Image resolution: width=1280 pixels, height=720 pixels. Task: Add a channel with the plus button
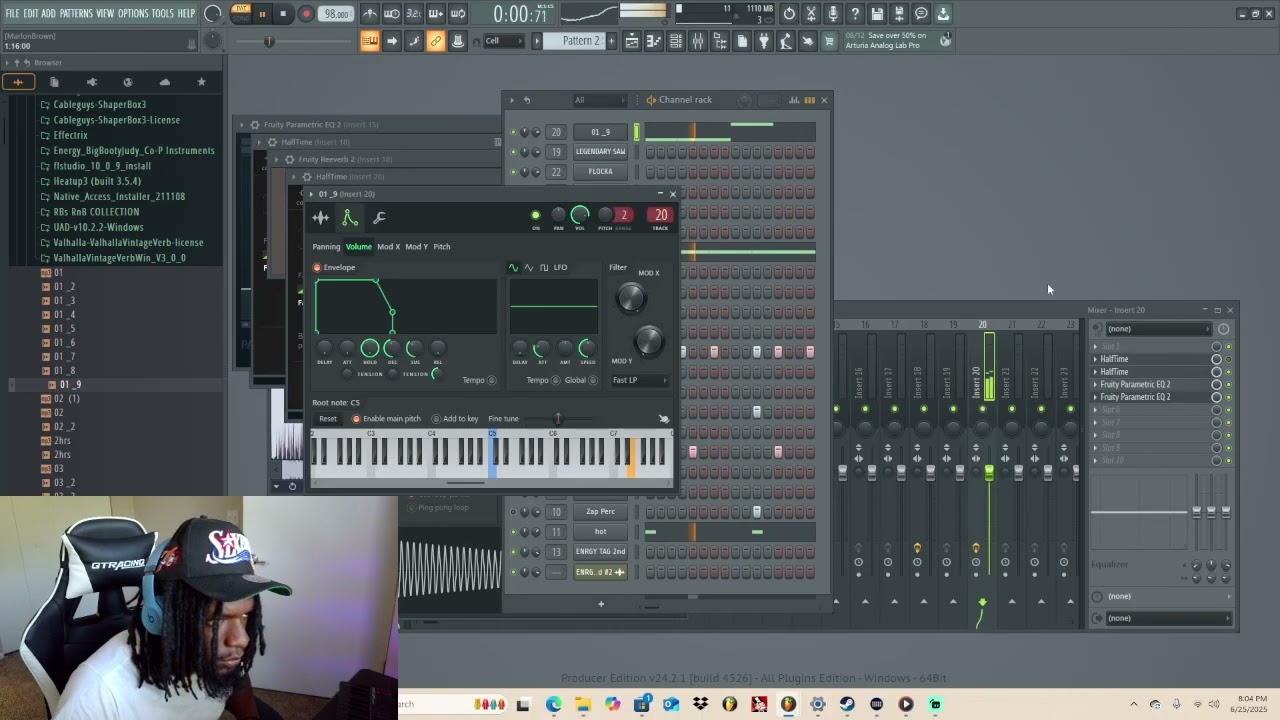[601, 604]
